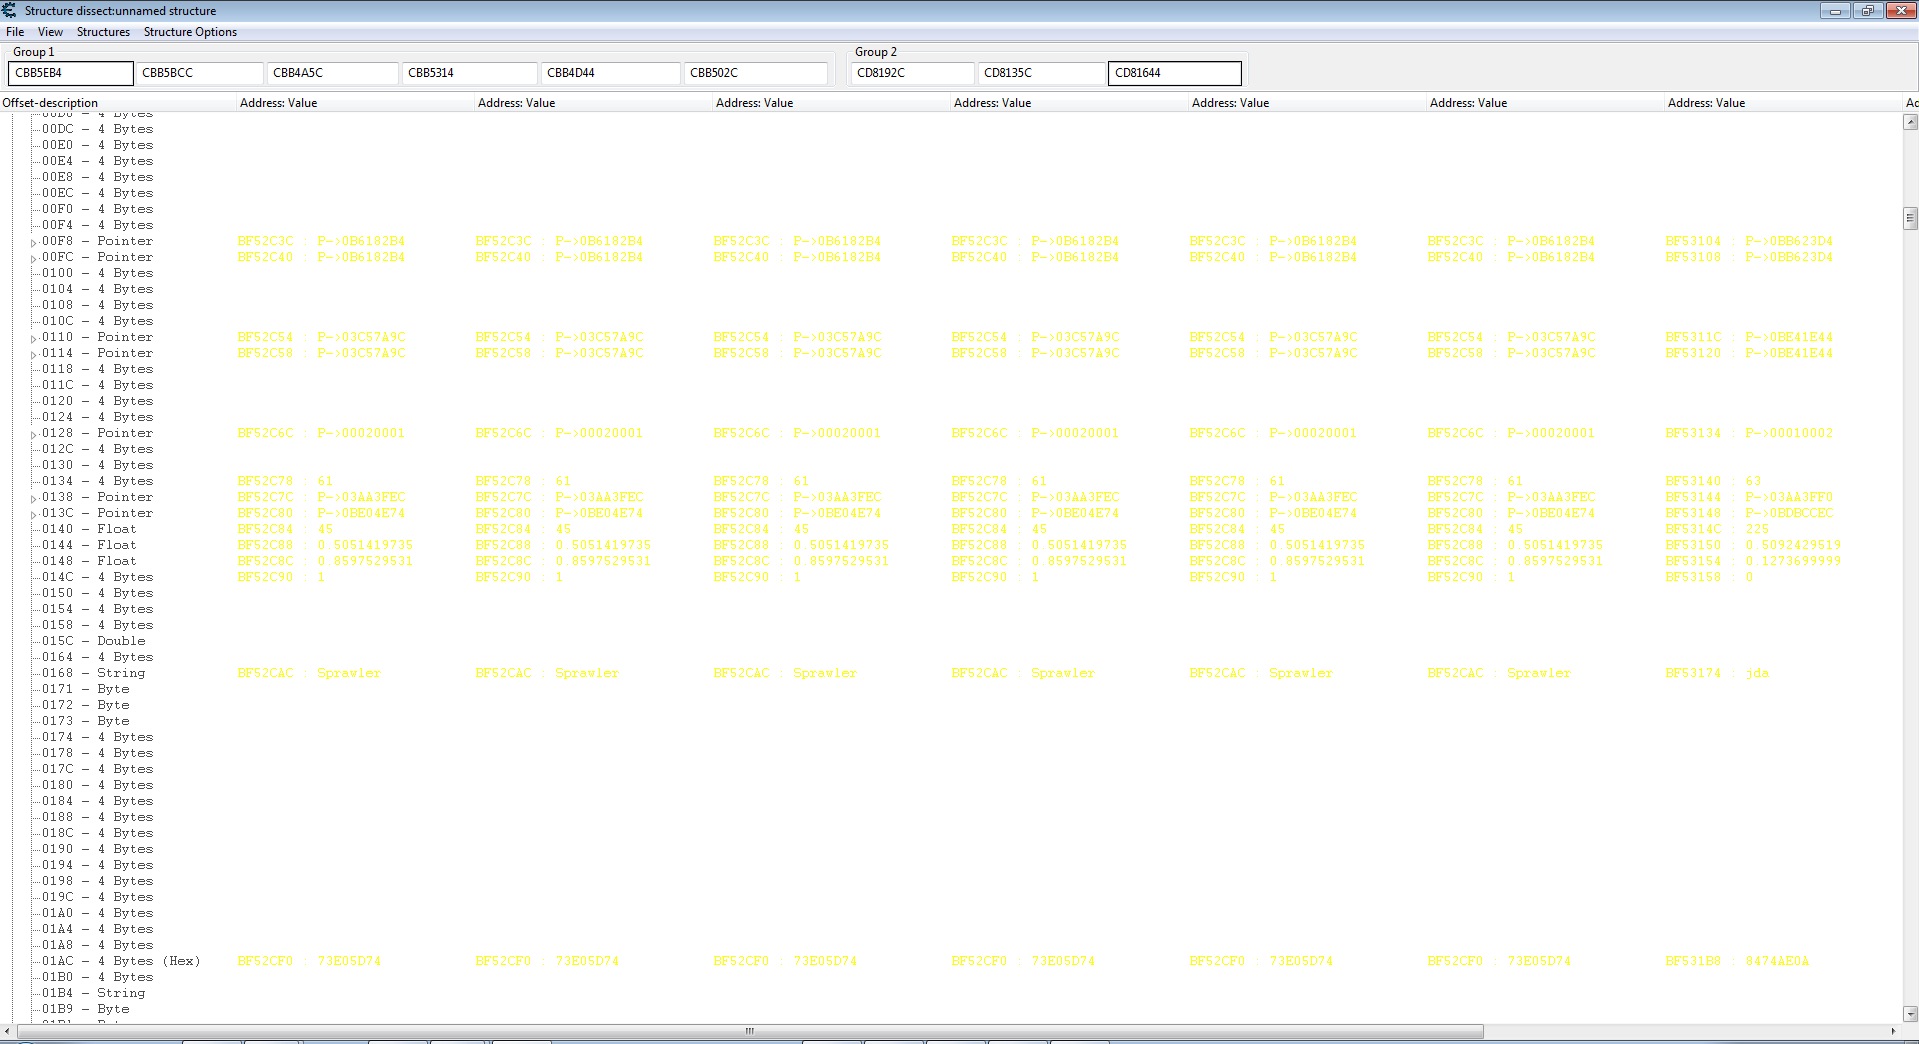Expand the 0138 Pointer row
The height and width of the screenshot is (1044, 1919).
tap(34, 498)
